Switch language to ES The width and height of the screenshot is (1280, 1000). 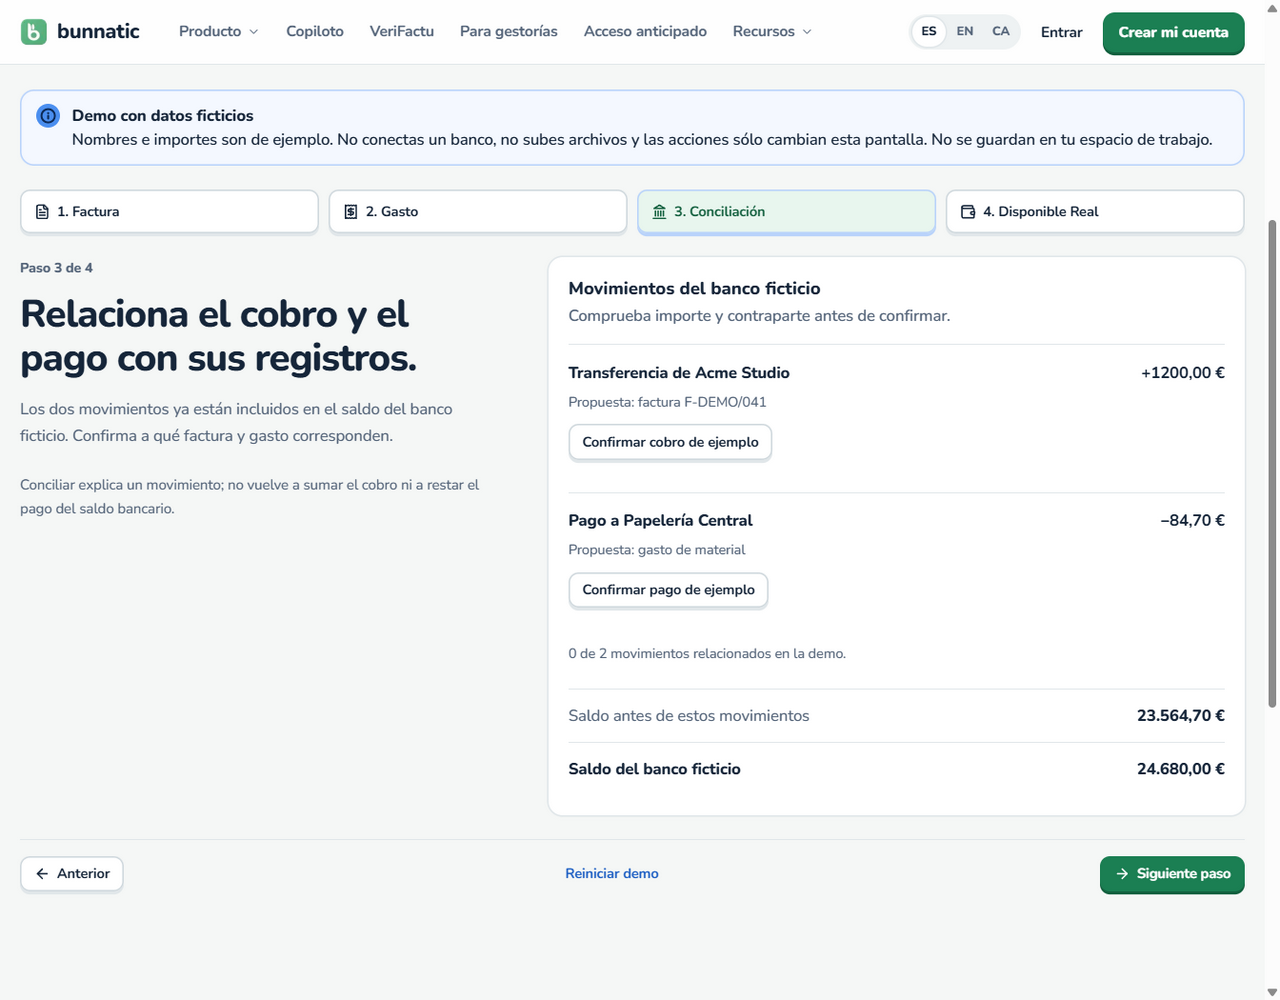[929, 32]
